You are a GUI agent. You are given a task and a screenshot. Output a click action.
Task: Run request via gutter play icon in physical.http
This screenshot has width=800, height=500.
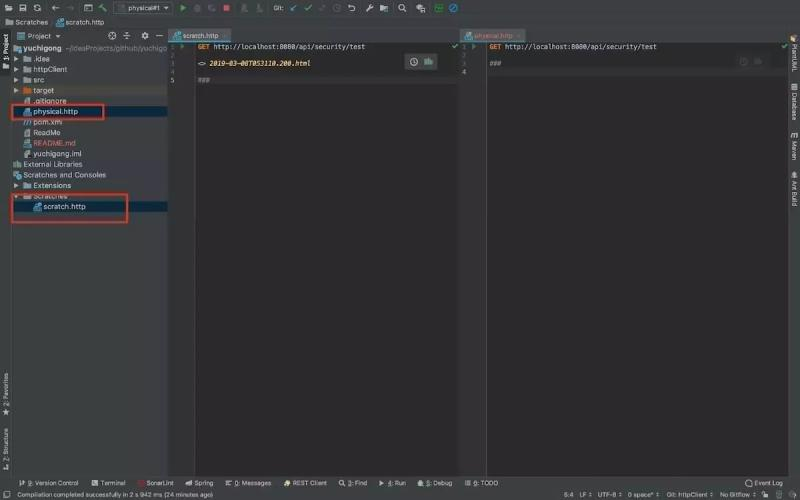pyautogui.click(x=474, y=46)
